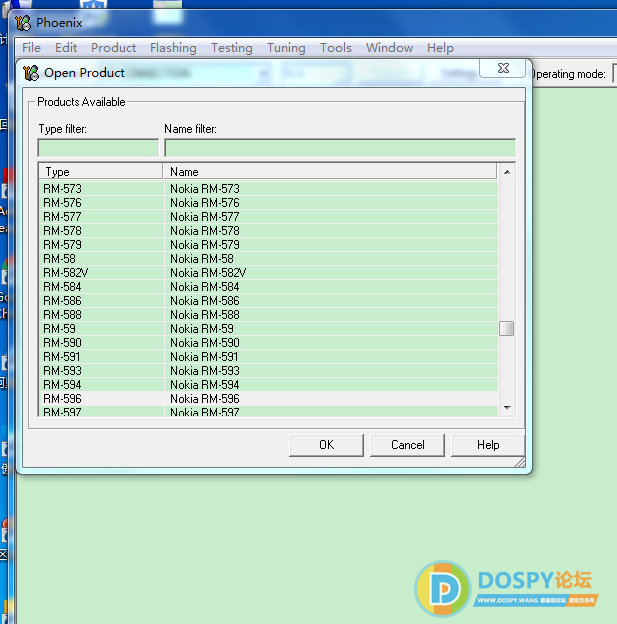
Task: Click the Phoenix application icon in title bar
Action: pos(23,23)
